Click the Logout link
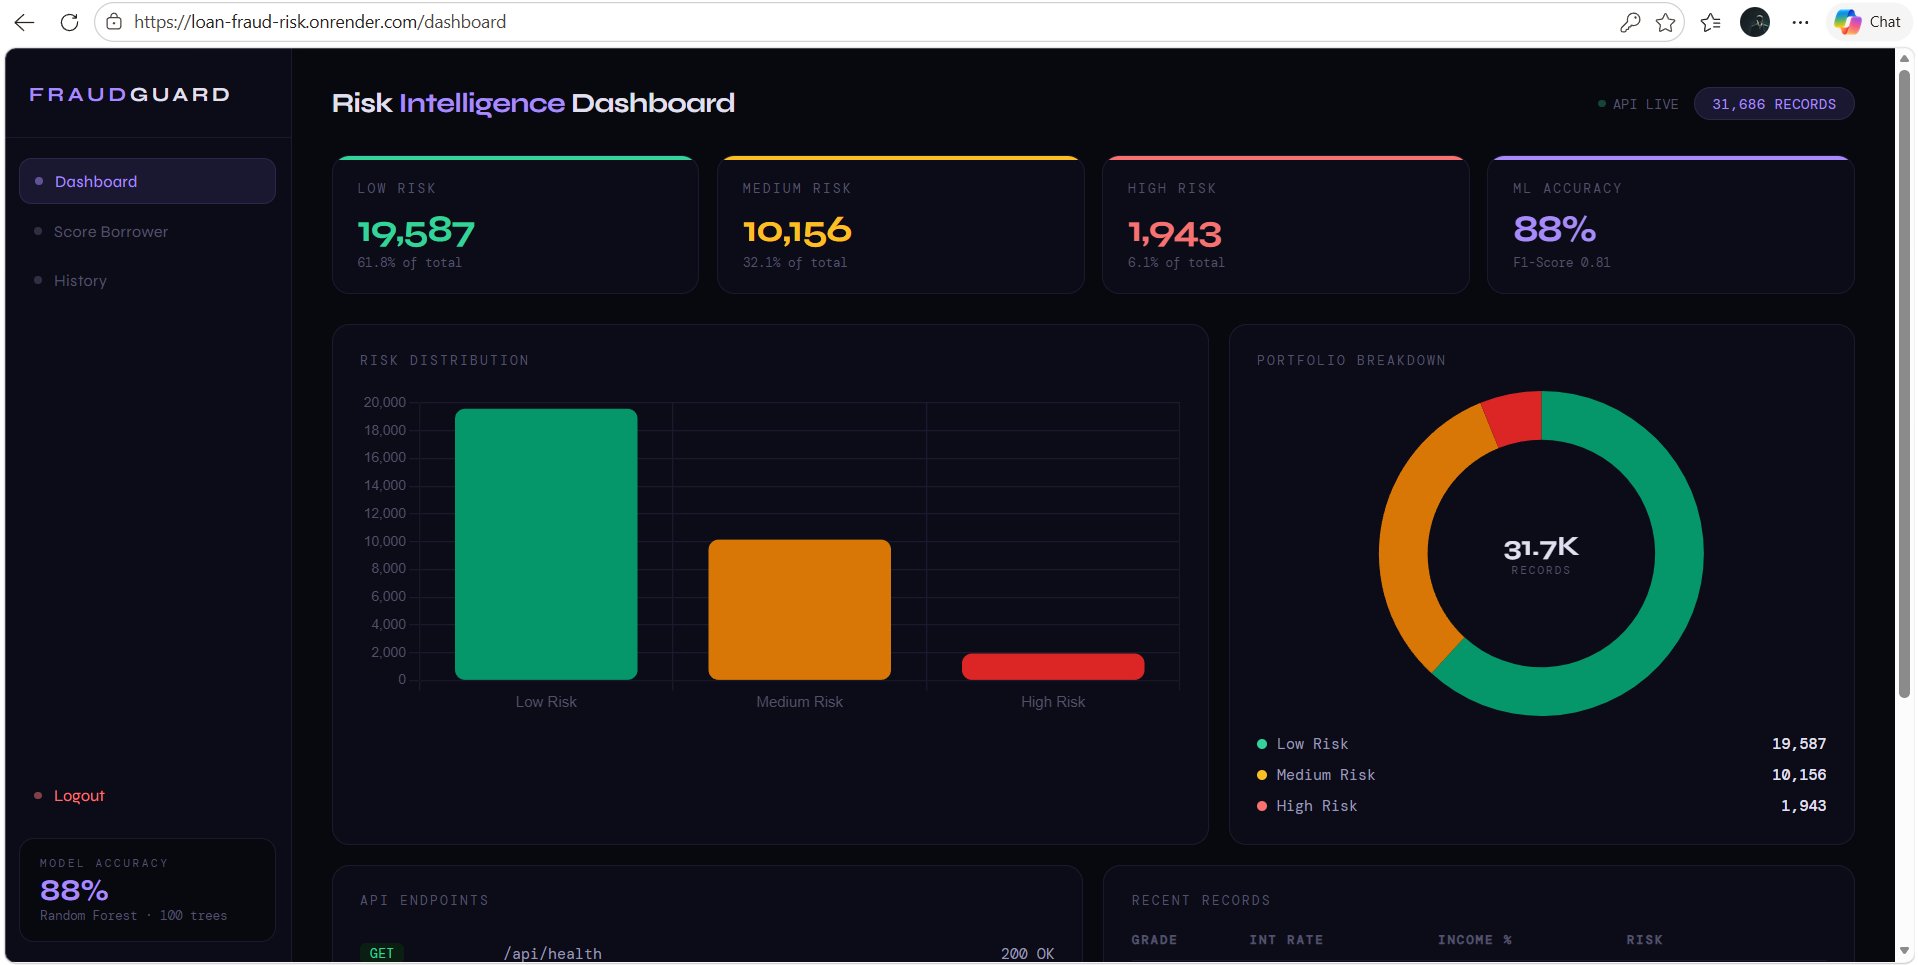The image size is (1918, 965). [78, 795]
